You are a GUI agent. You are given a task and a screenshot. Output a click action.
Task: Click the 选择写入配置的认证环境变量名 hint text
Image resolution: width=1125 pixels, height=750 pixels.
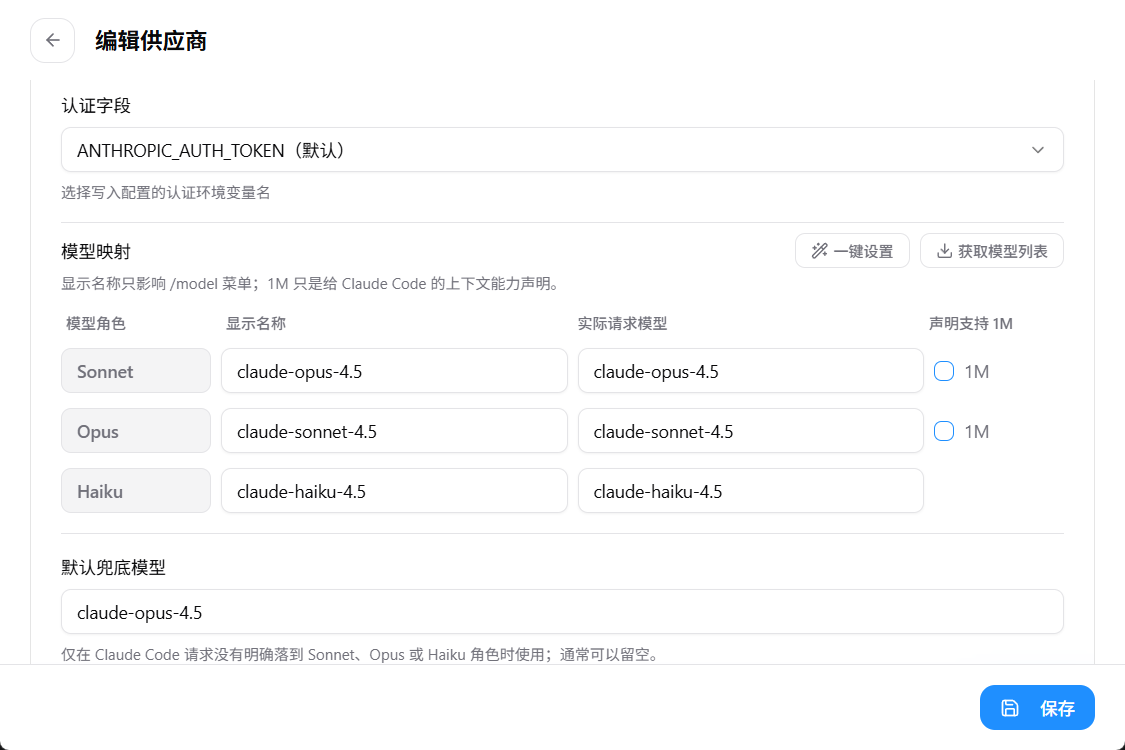[166, 192]
